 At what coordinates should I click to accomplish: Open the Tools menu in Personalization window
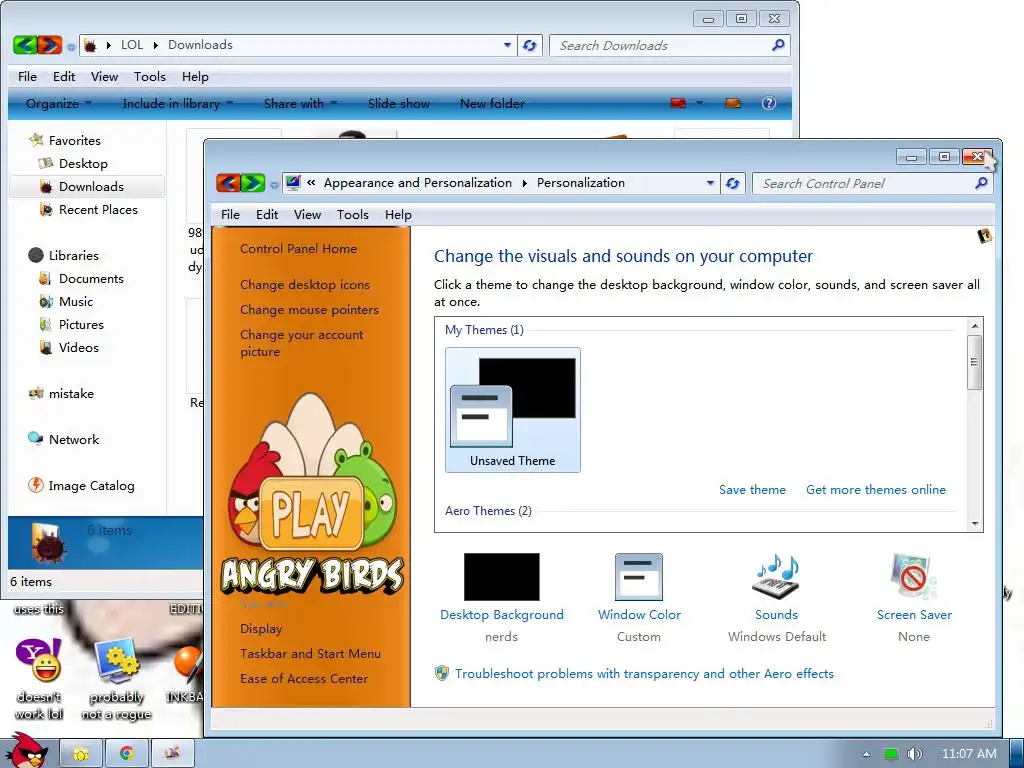pos(353,214)
